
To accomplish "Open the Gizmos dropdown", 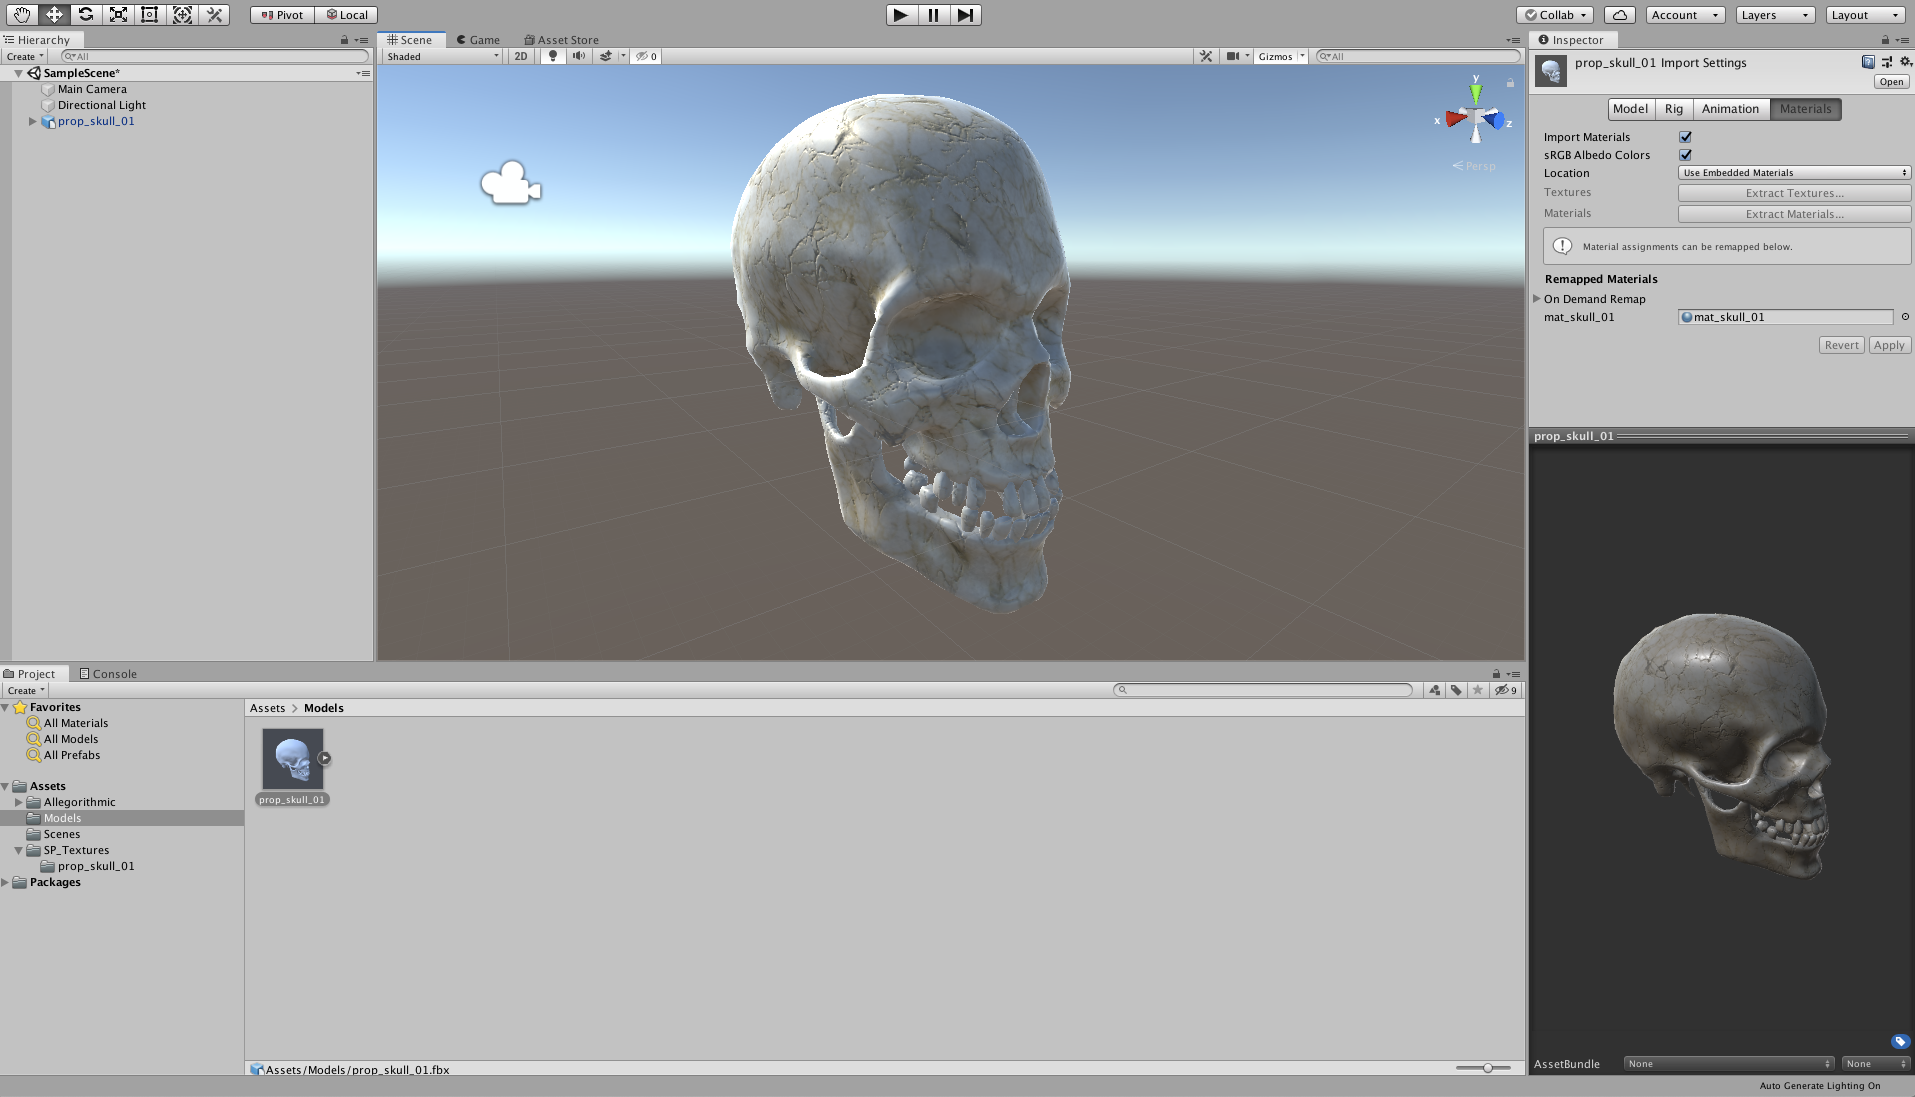I will tap(1281, 56).
